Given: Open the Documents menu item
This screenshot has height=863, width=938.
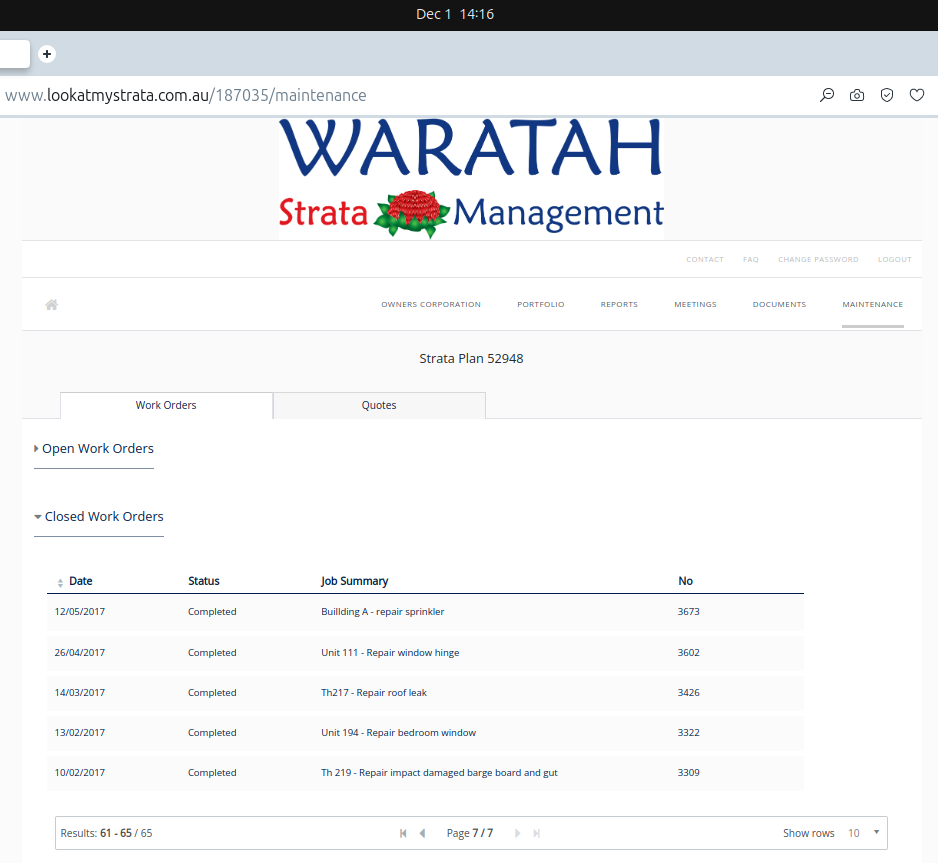Looking at the screenshot, I should [x=779, y=305].
